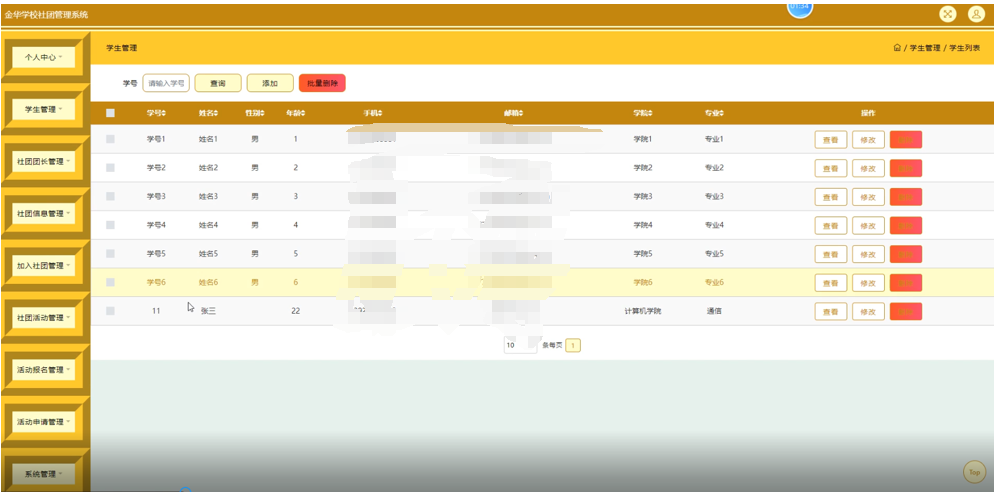Click the 添加 add button
The height and width of the screenshot is (492, 994).
pos(270,83)
